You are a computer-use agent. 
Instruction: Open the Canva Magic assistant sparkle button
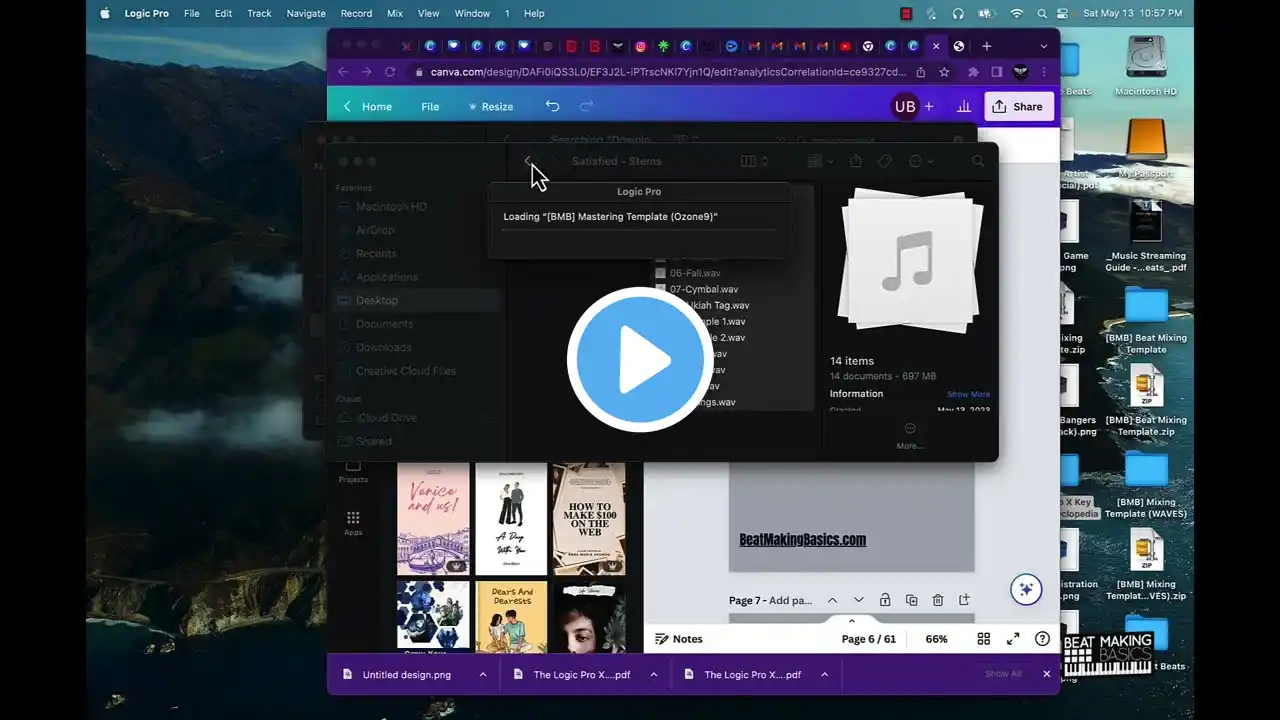click(x=1025, y=590)
